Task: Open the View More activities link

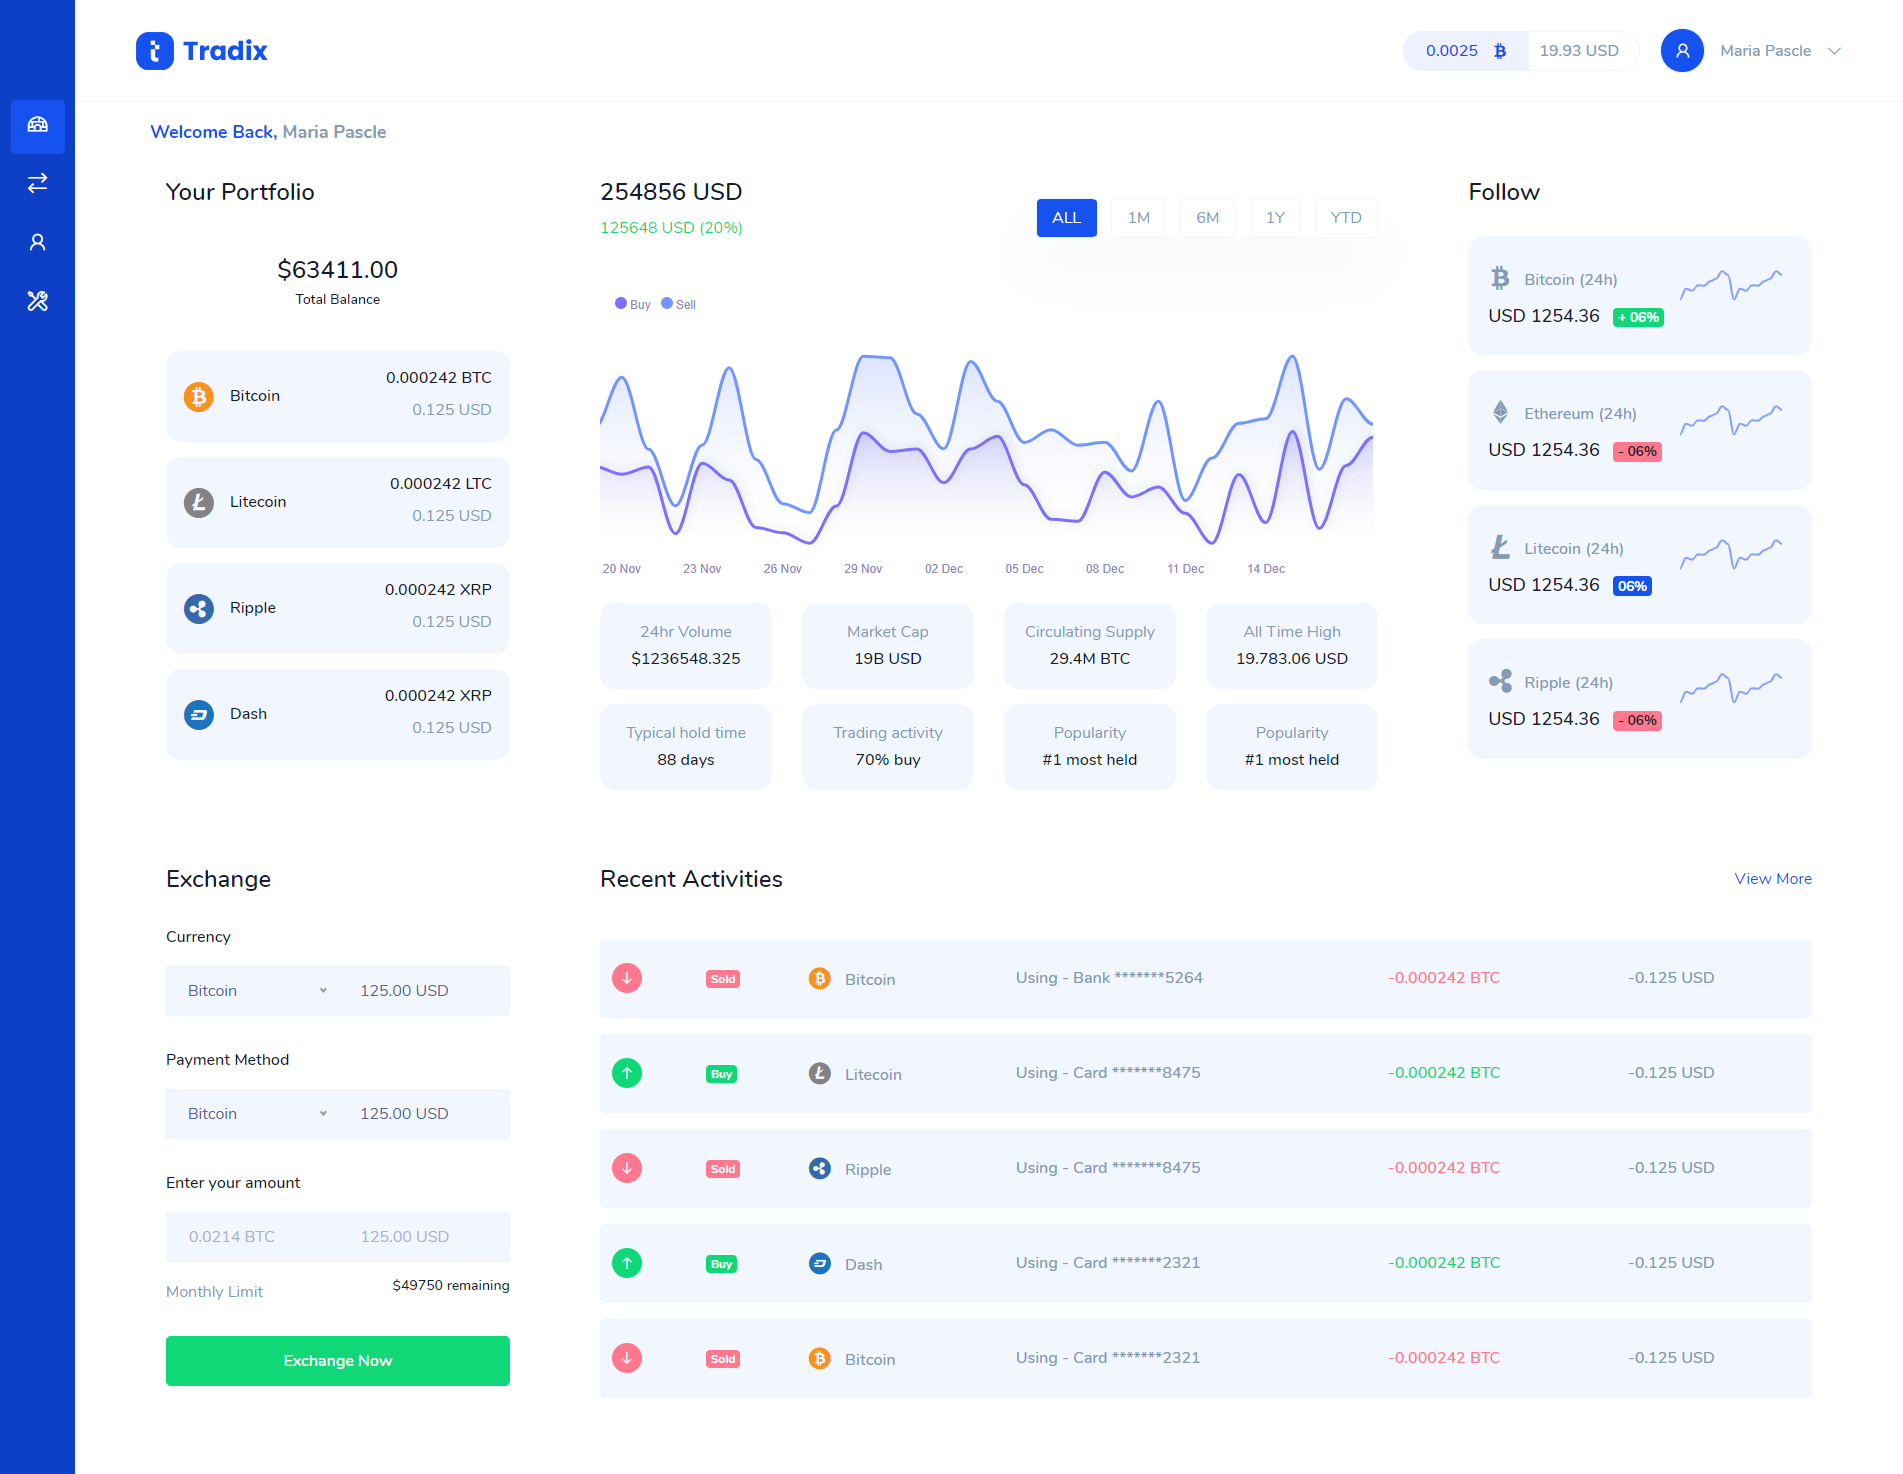Action: coord(1772,879)
